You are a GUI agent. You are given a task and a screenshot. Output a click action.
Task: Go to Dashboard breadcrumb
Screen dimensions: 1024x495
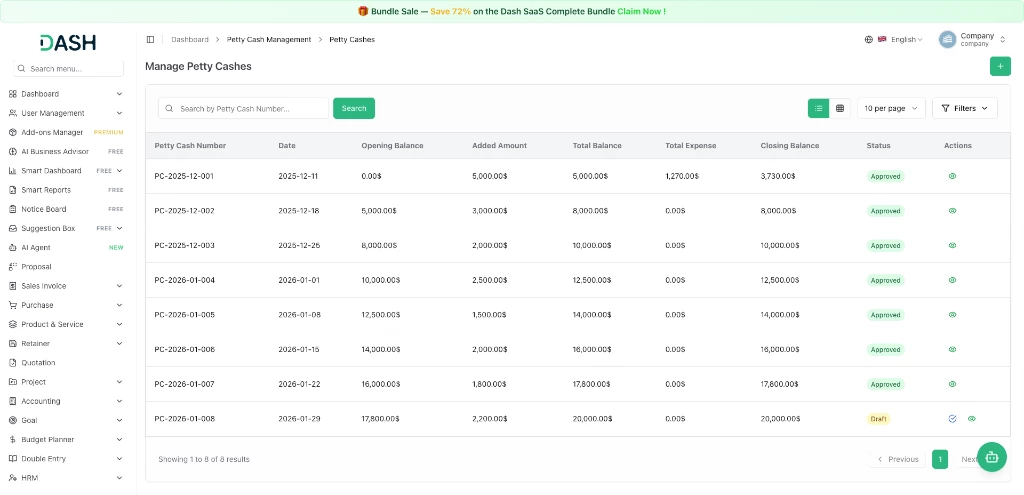(189, 39)
